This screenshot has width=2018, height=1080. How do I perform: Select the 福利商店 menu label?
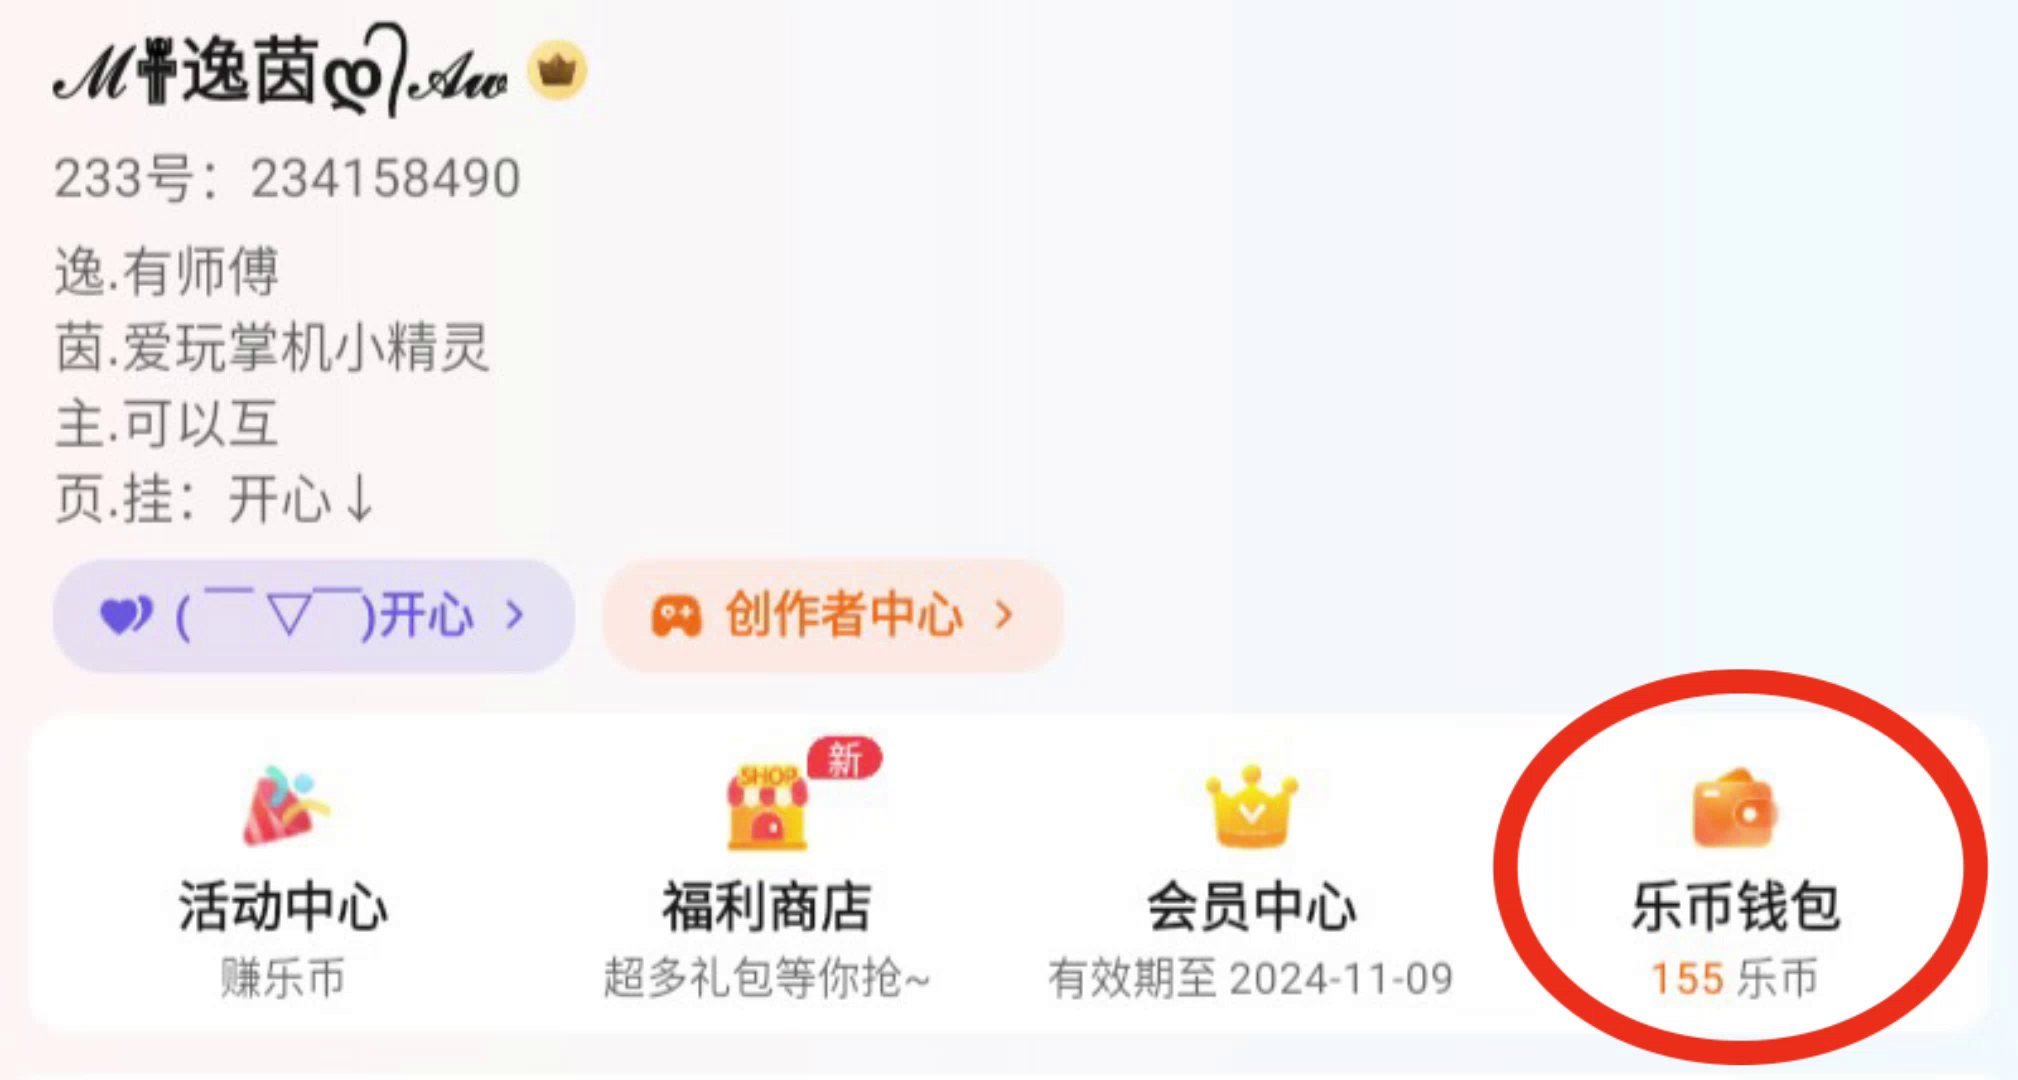click(767, 907)
